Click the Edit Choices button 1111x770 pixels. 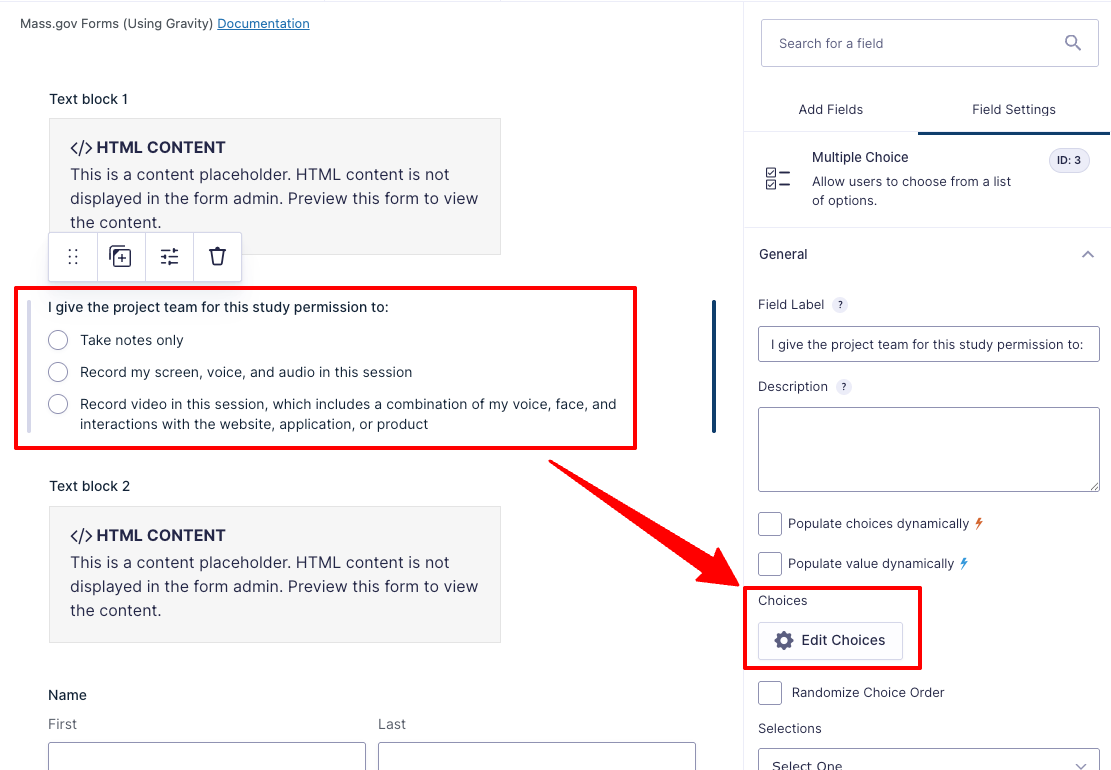click(x=830, y=641)
